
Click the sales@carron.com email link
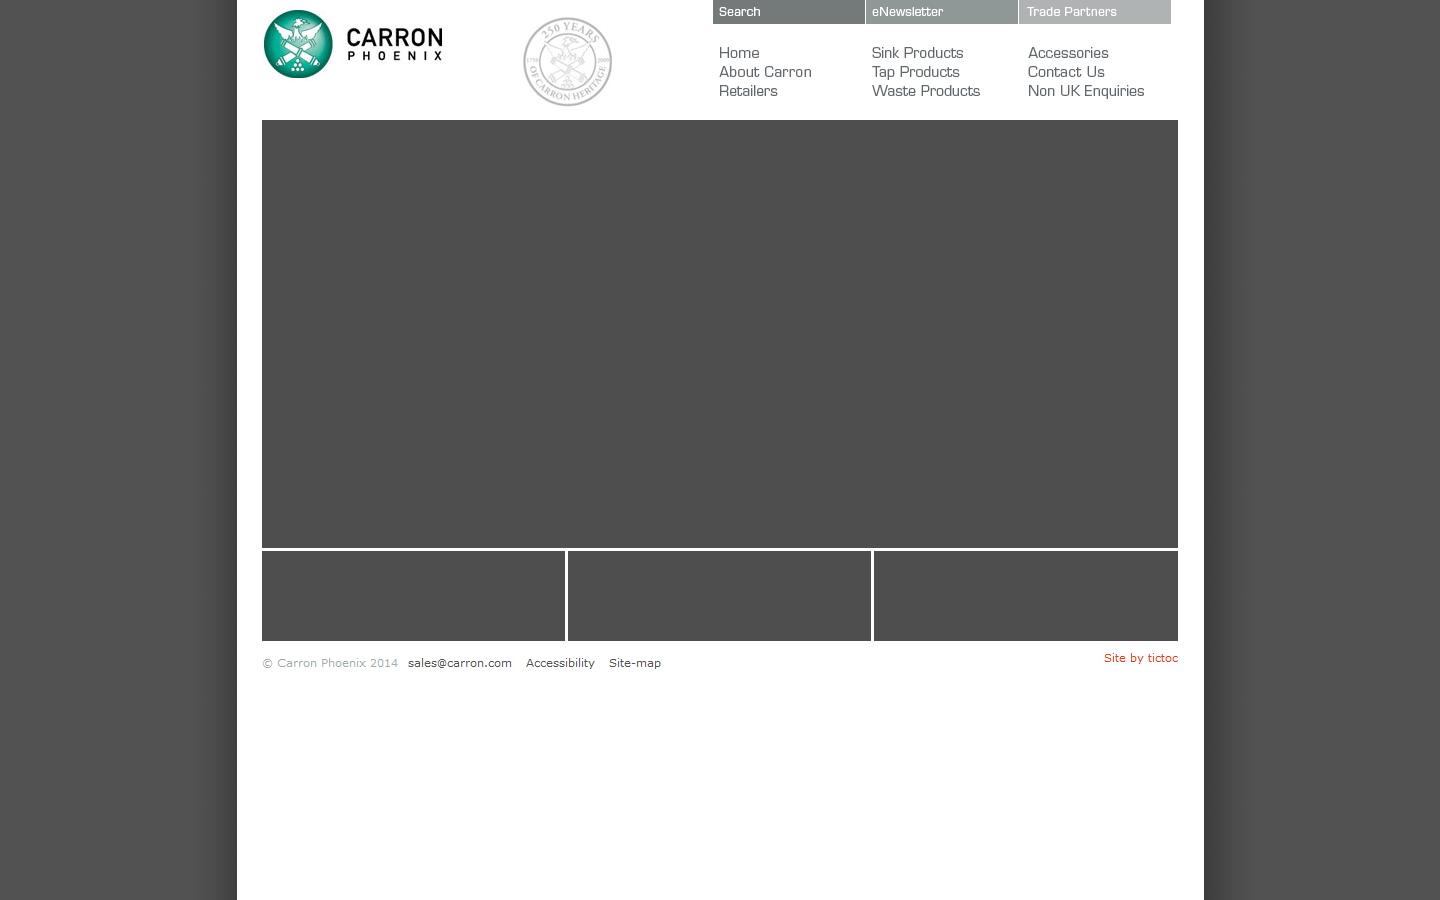pyautogui.click(x=459, y=663)
